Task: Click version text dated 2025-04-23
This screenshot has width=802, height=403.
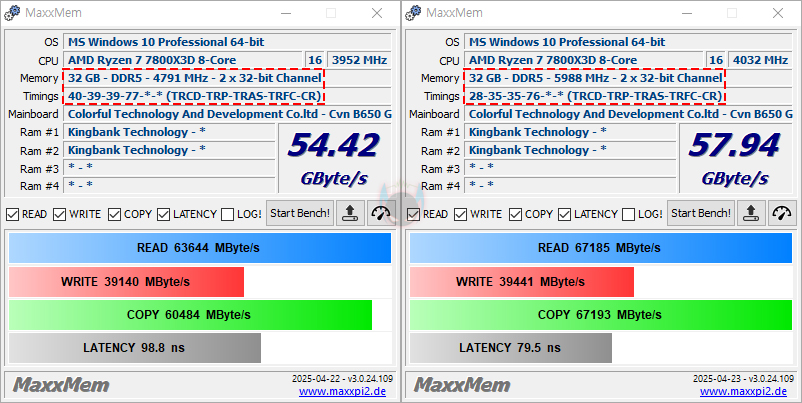Action: click(743, 379)
